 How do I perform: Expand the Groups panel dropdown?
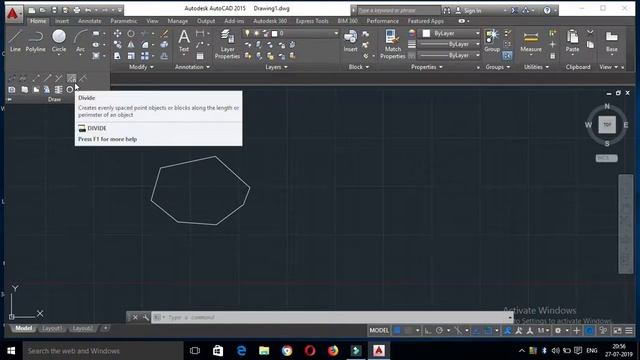pyautogui.click(x=498, y=67)
